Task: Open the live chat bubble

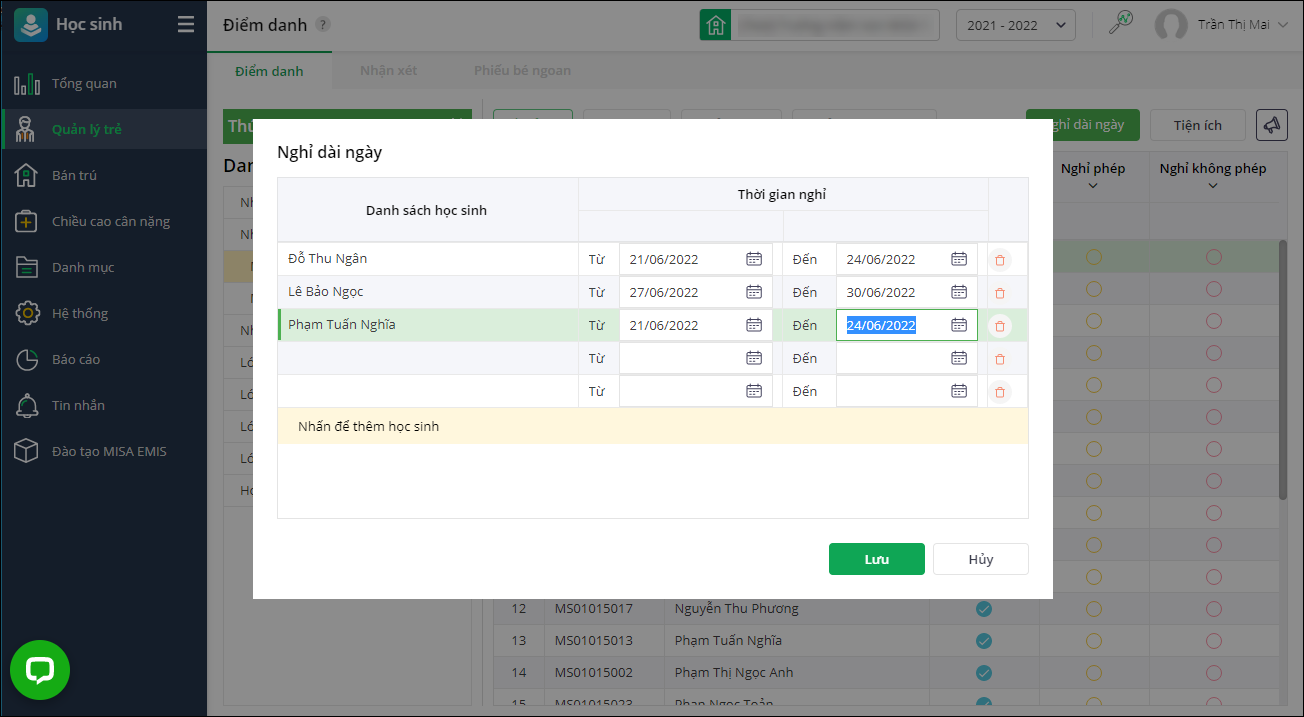Action: (40, 670)
